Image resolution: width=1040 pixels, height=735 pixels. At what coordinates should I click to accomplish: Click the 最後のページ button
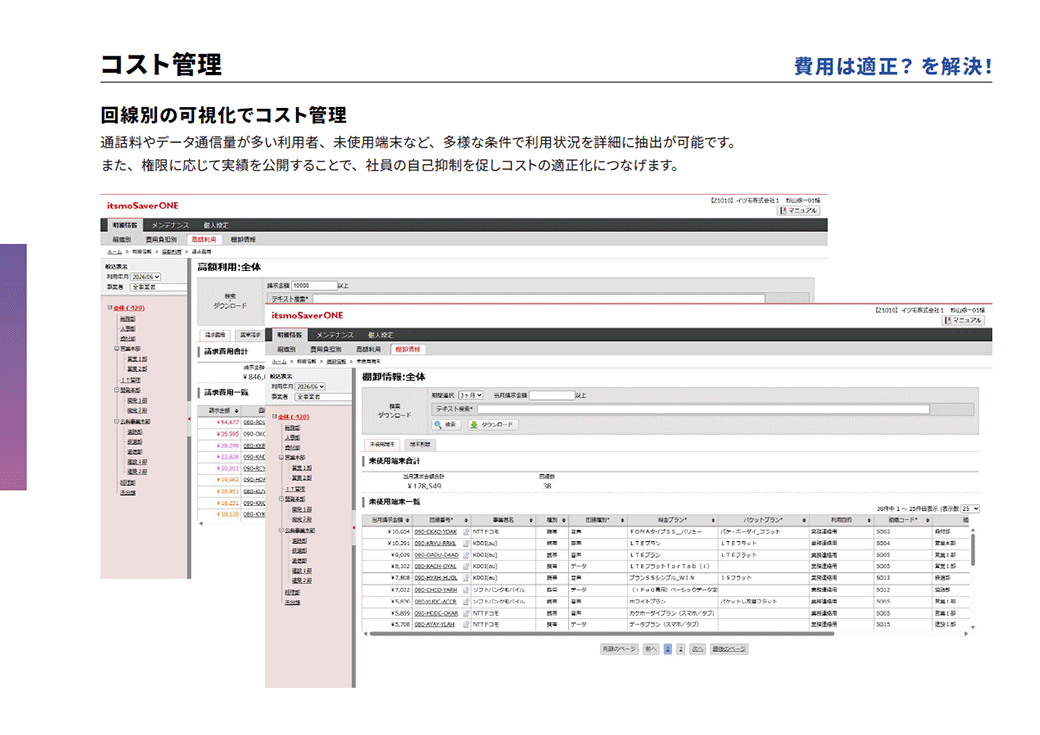point(729,649)
